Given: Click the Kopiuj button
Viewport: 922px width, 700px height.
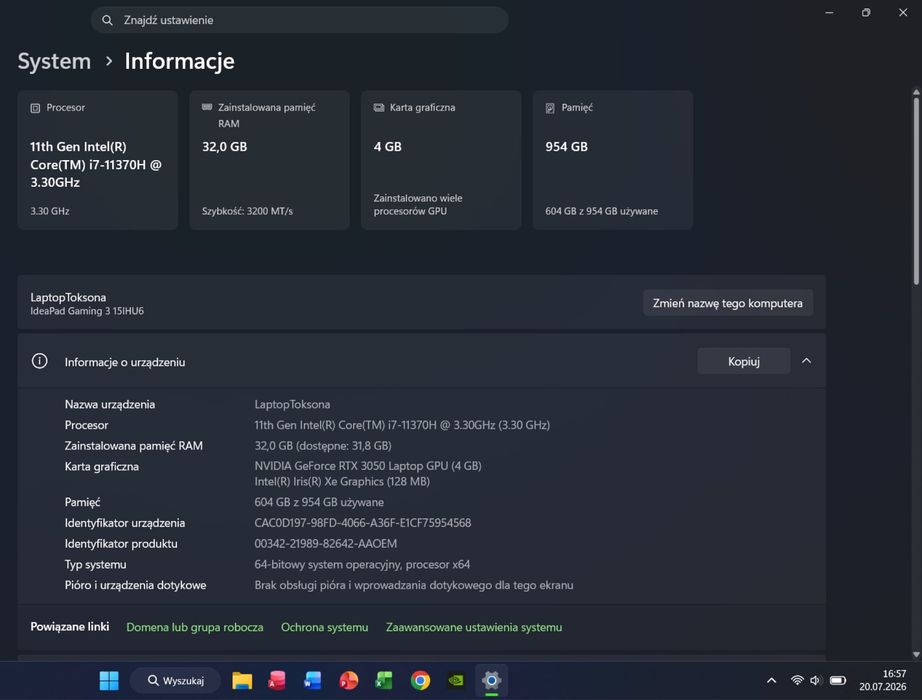Looking at the screenshot, I should click(743, 361).
